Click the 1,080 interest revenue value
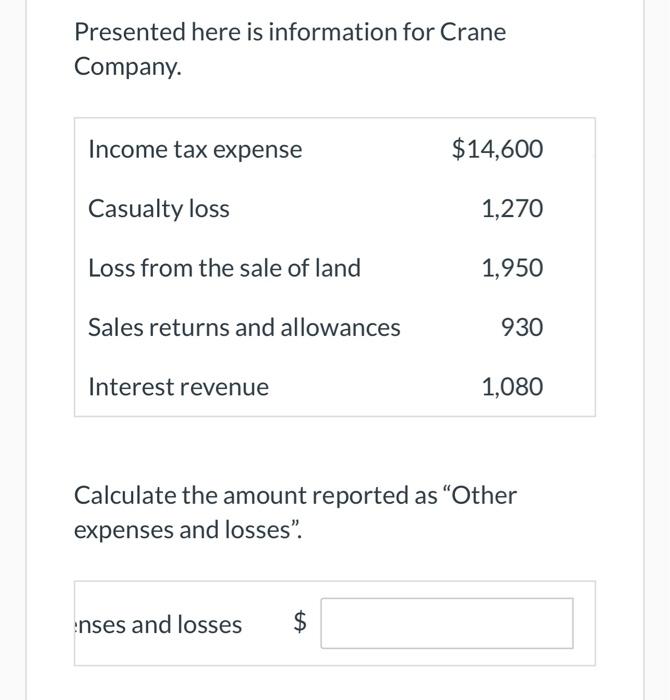The height and width of the screenshot is (700, 670). point(512,387)
